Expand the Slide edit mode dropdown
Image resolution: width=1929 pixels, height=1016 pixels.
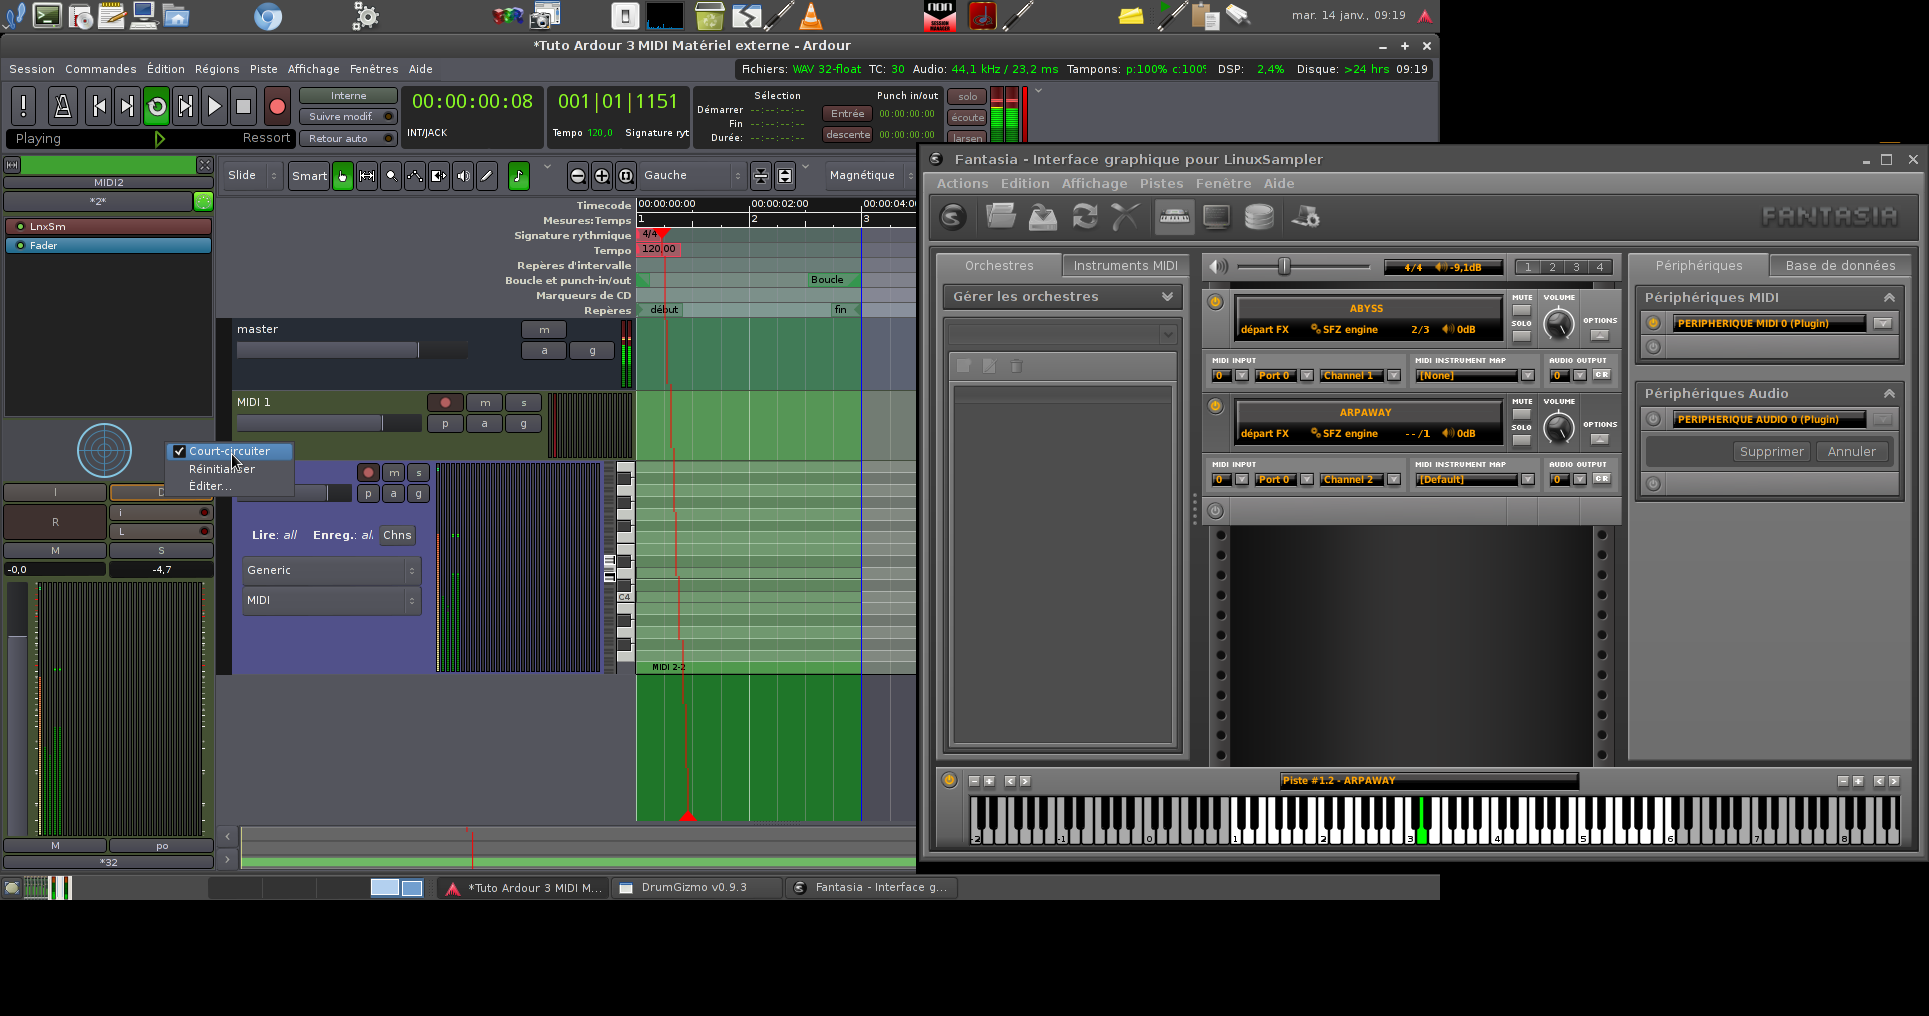(x=252, y=176)
